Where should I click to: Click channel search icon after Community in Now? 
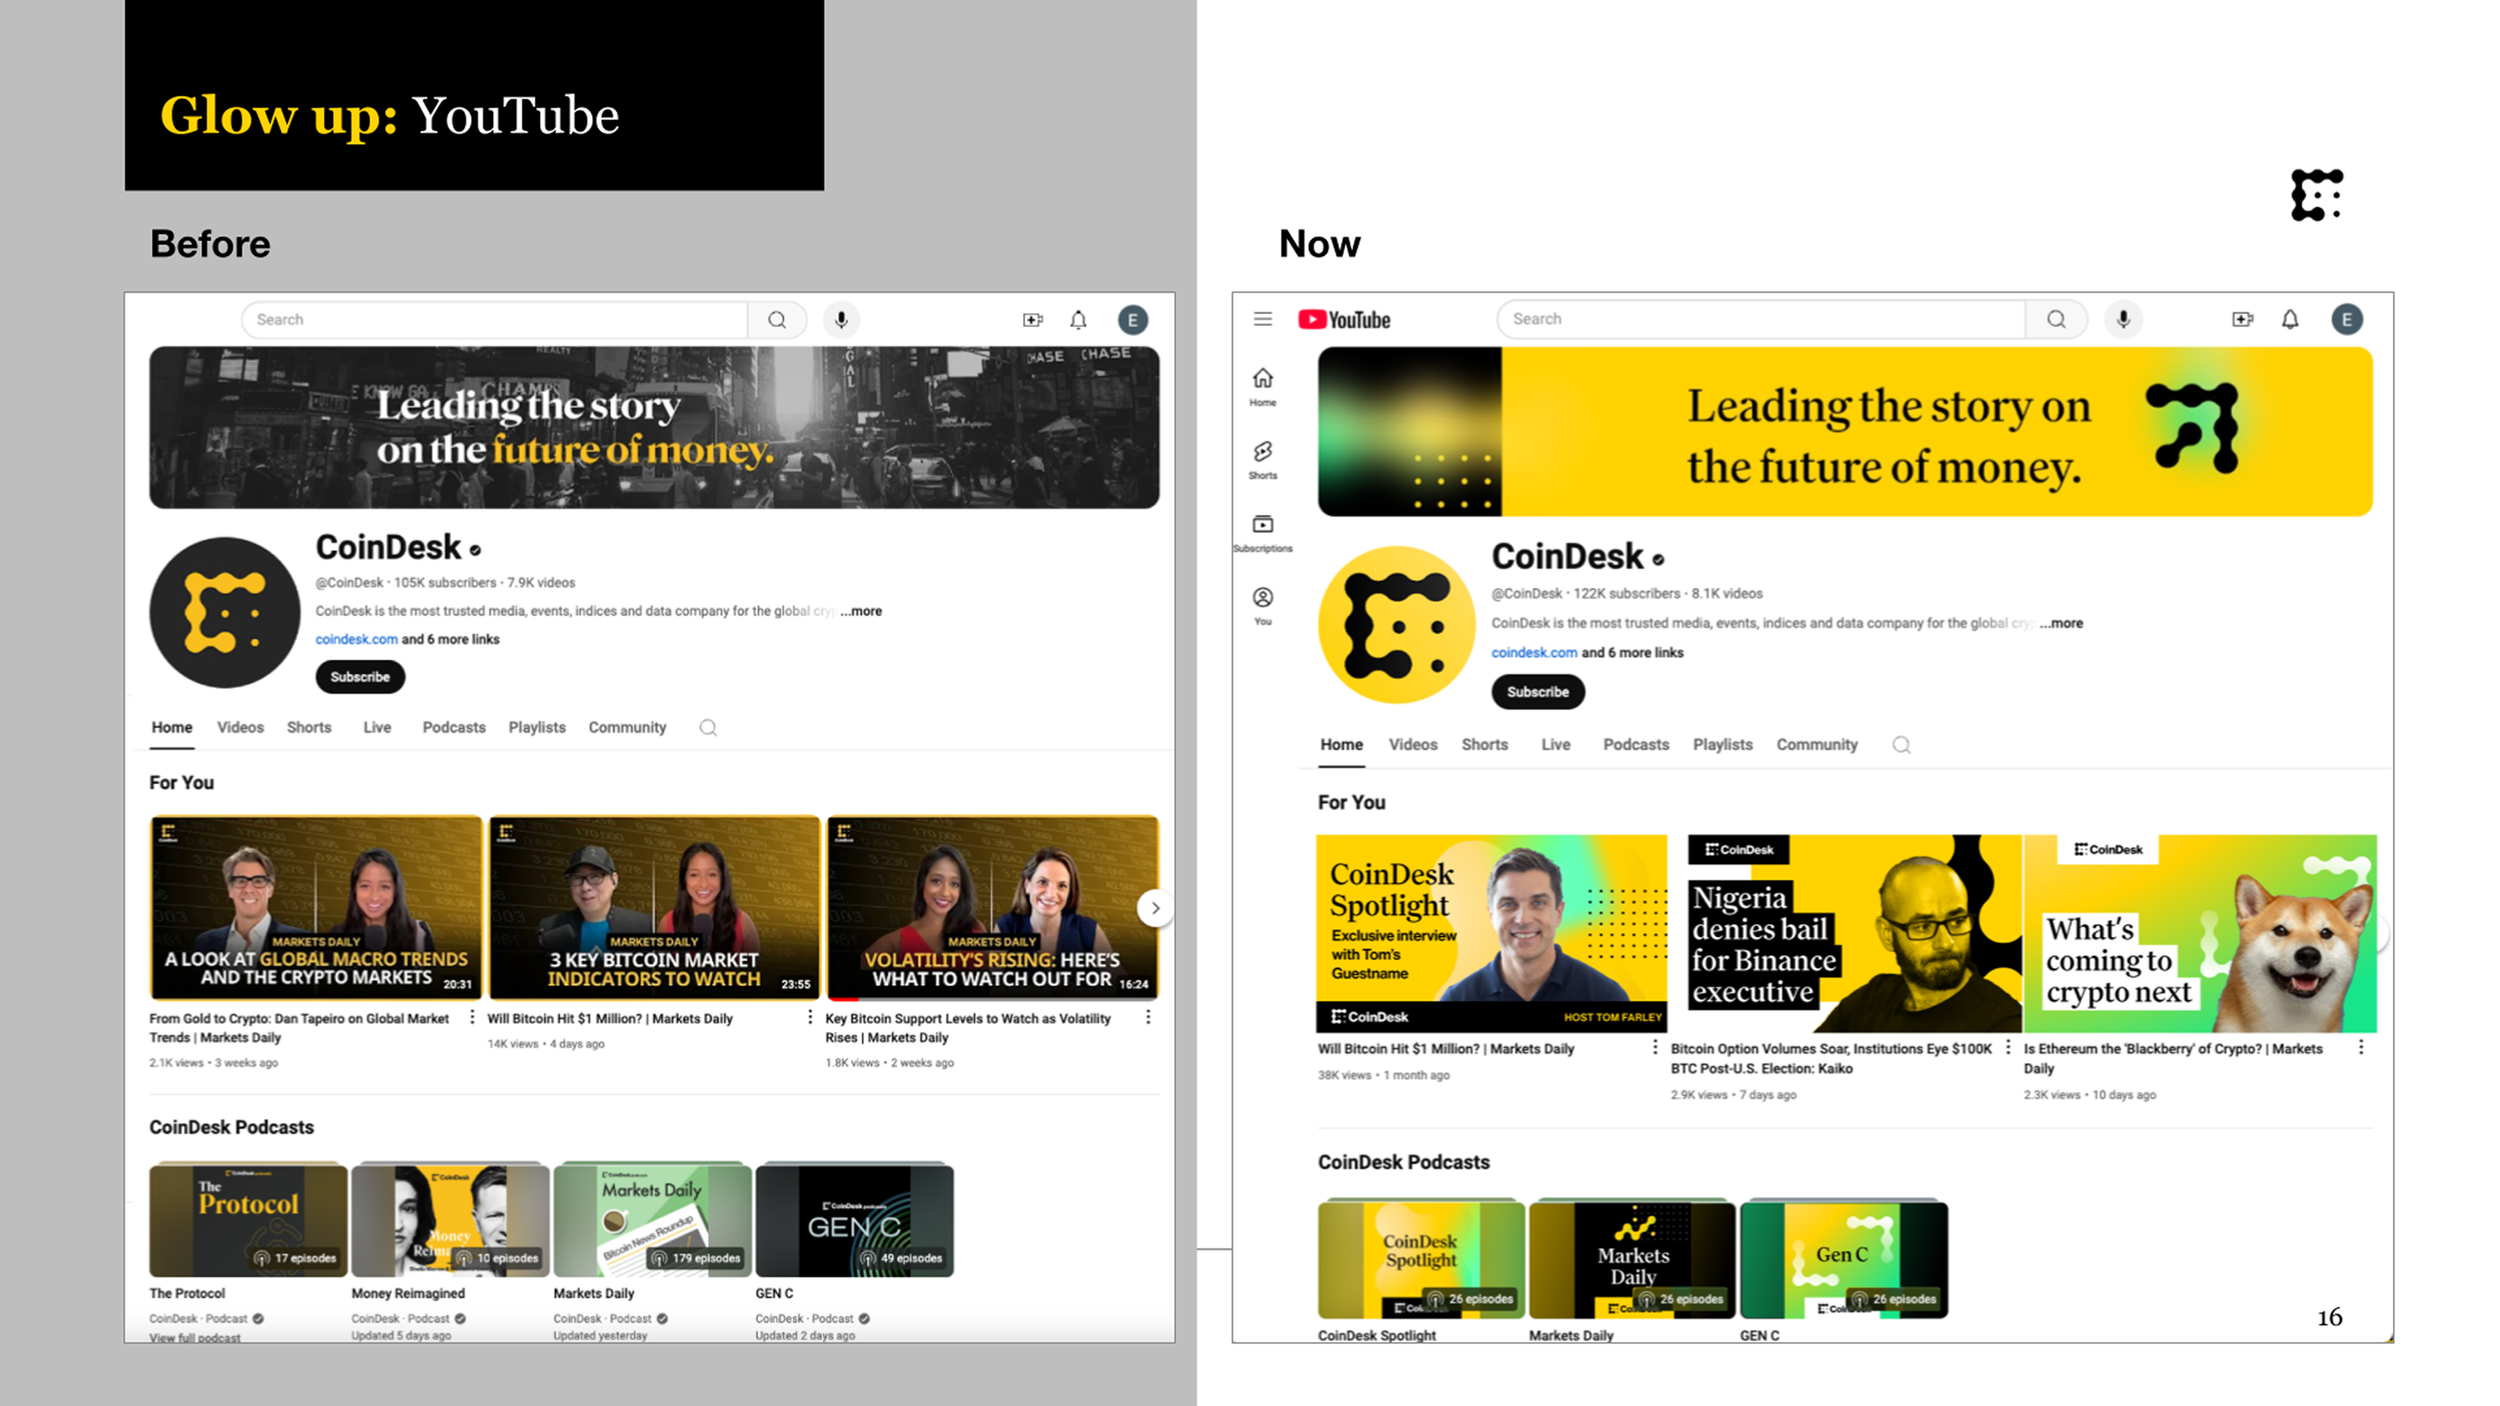[1901, 745]
